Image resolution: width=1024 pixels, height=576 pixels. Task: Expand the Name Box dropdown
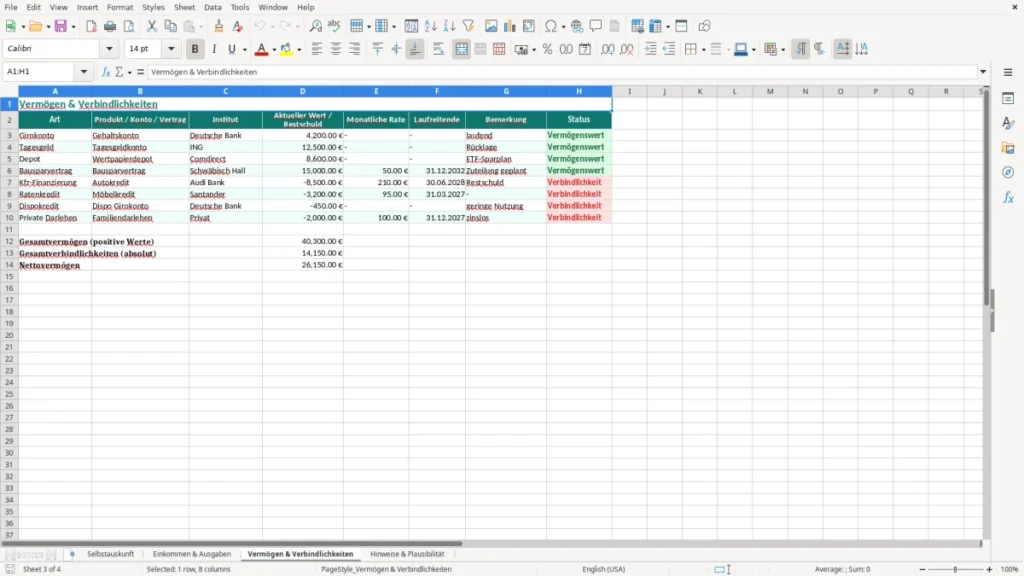(x=84, y=72)
